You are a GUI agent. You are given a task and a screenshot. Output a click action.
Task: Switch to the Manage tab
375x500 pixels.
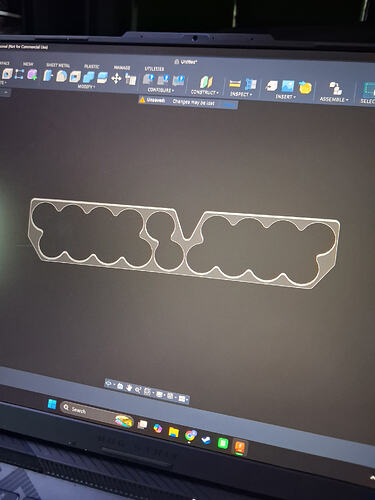[122, 67]
